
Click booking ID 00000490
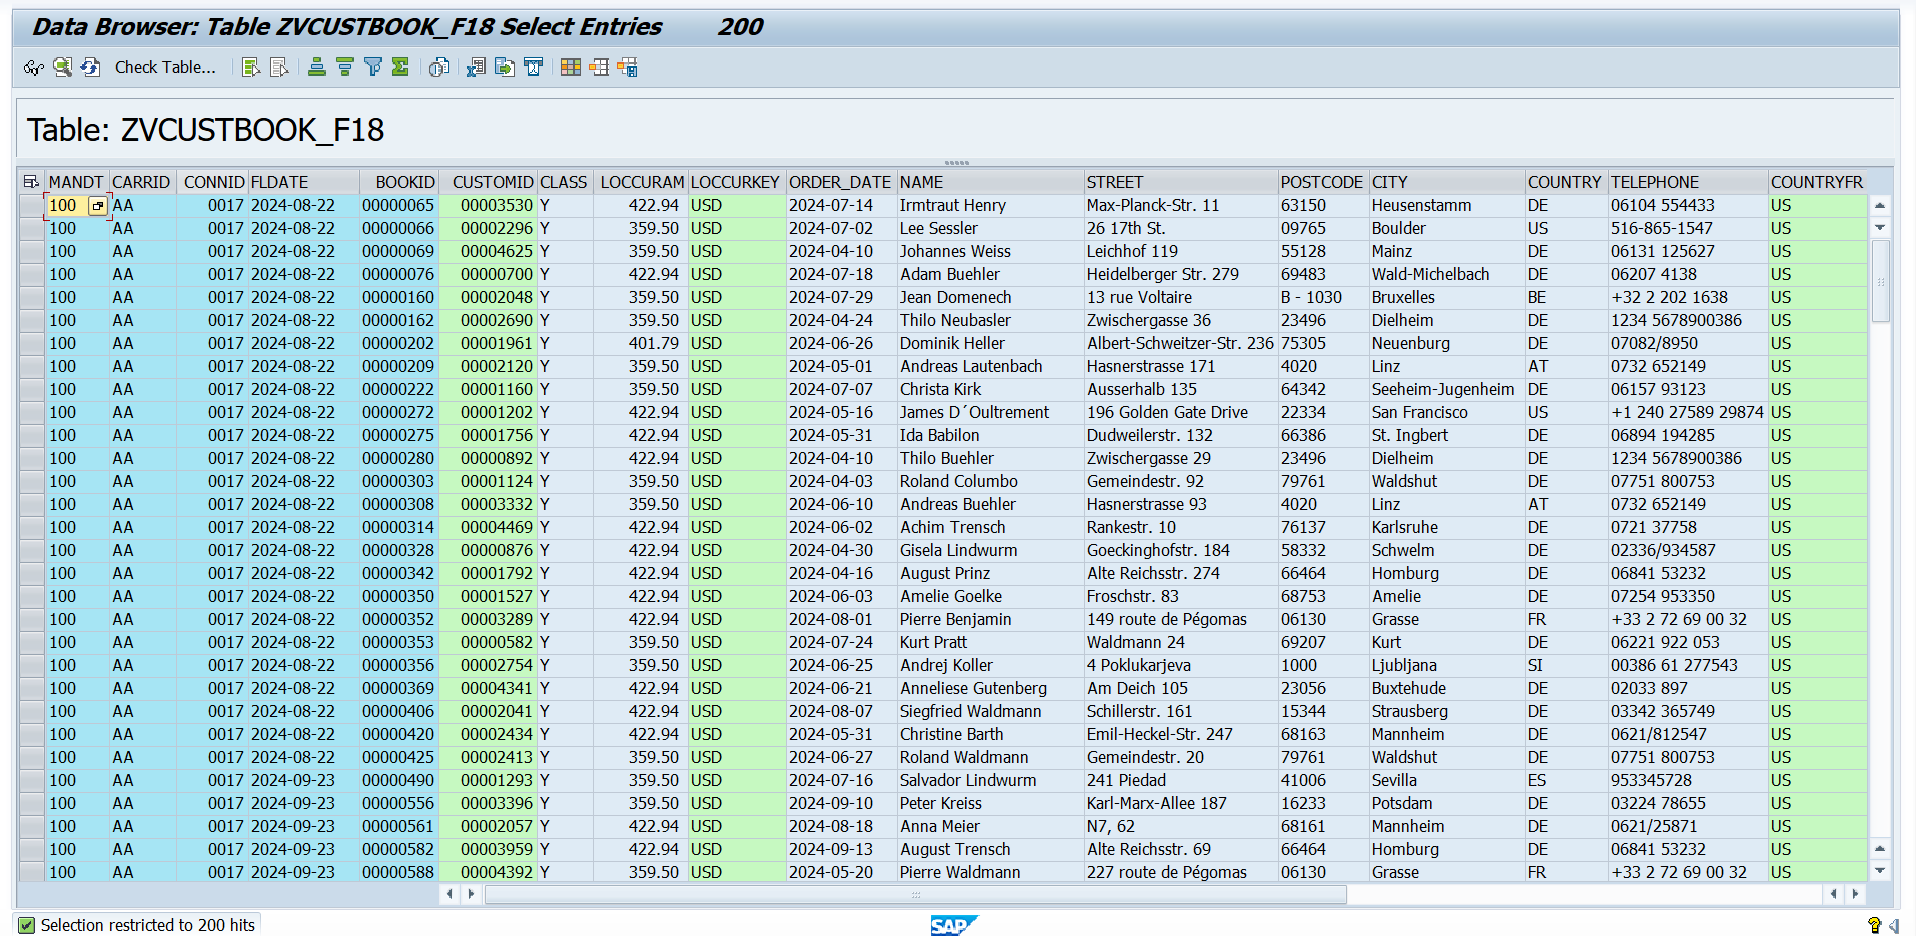click(398, 780)
